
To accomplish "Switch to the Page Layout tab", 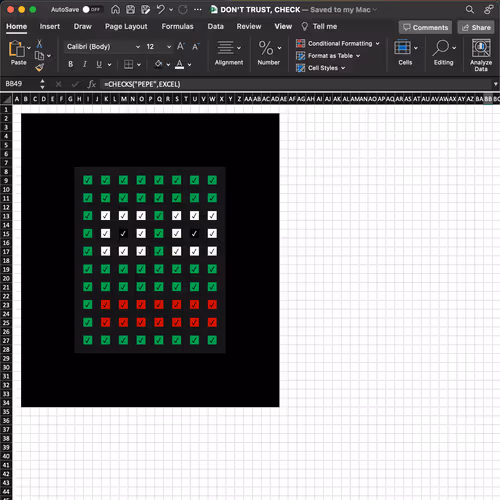I will (126, 27).
